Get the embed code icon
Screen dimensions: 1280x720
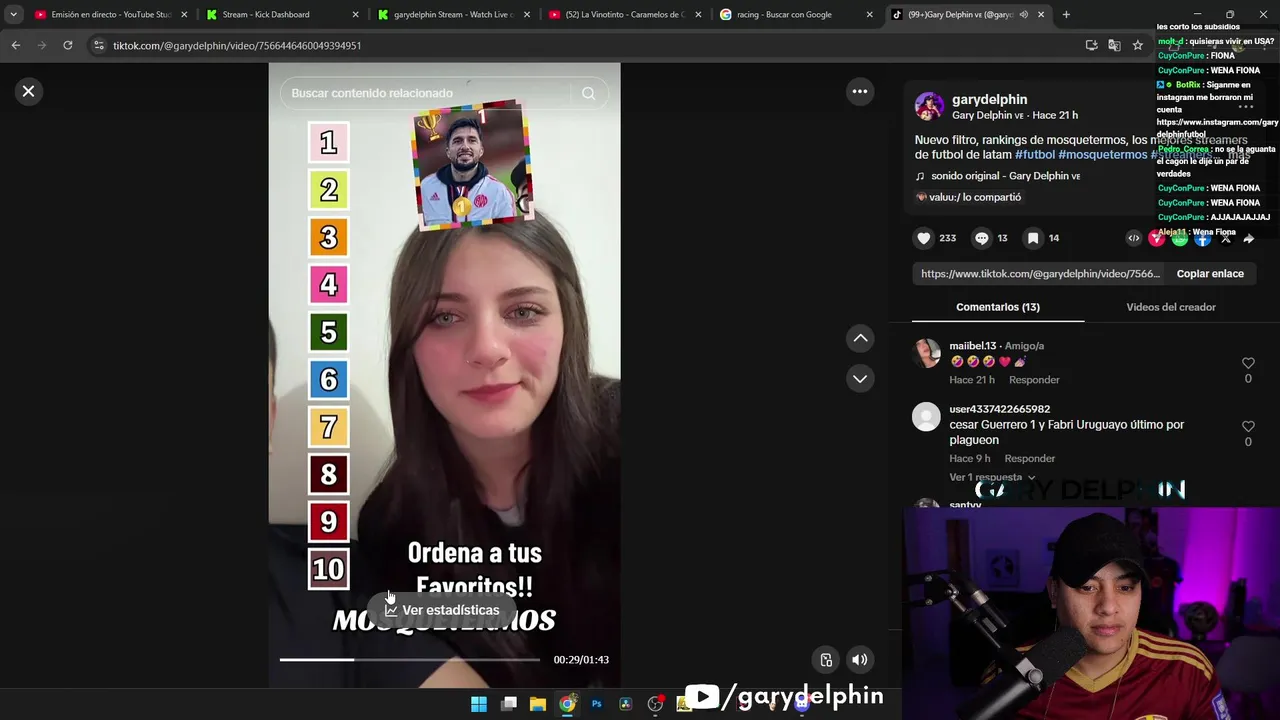1133,238
